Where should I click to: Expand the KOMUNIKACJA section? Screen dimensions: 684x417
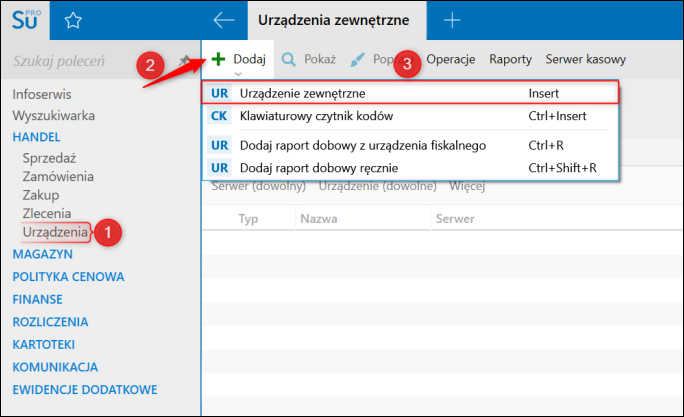(x=55, y=367)
